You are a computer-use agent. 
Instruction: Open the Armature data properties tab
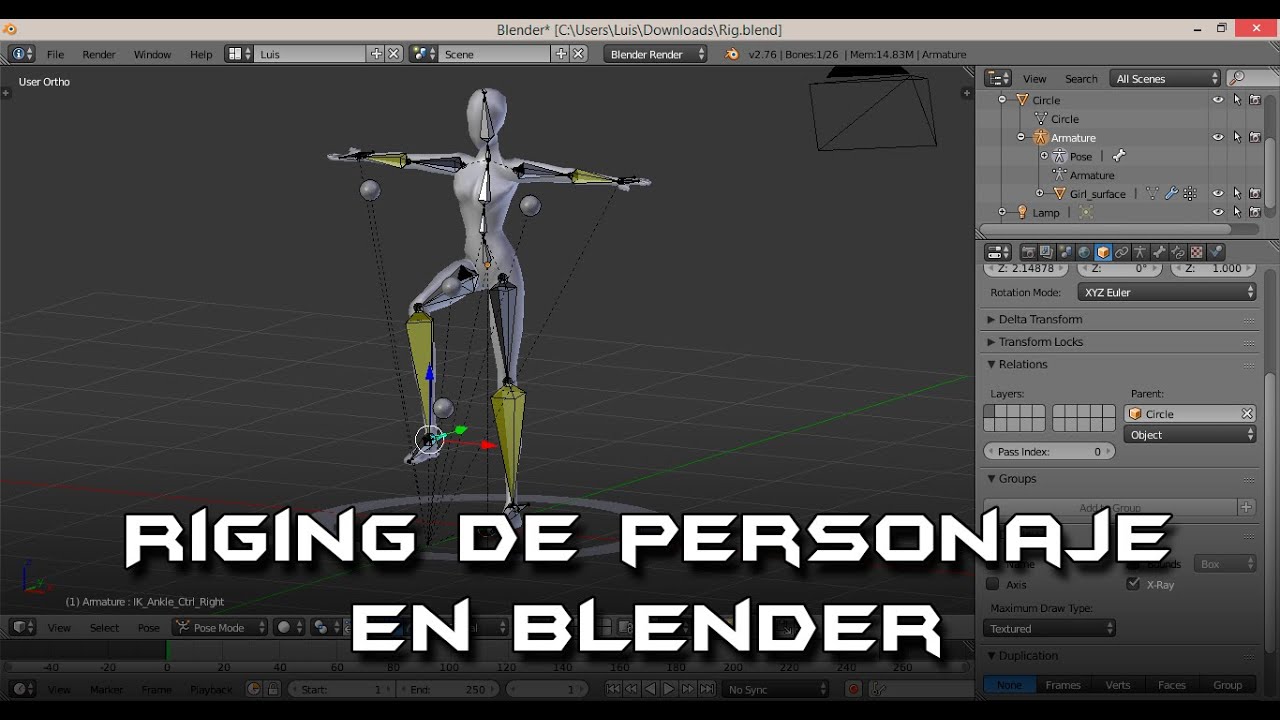[1140, 253]
